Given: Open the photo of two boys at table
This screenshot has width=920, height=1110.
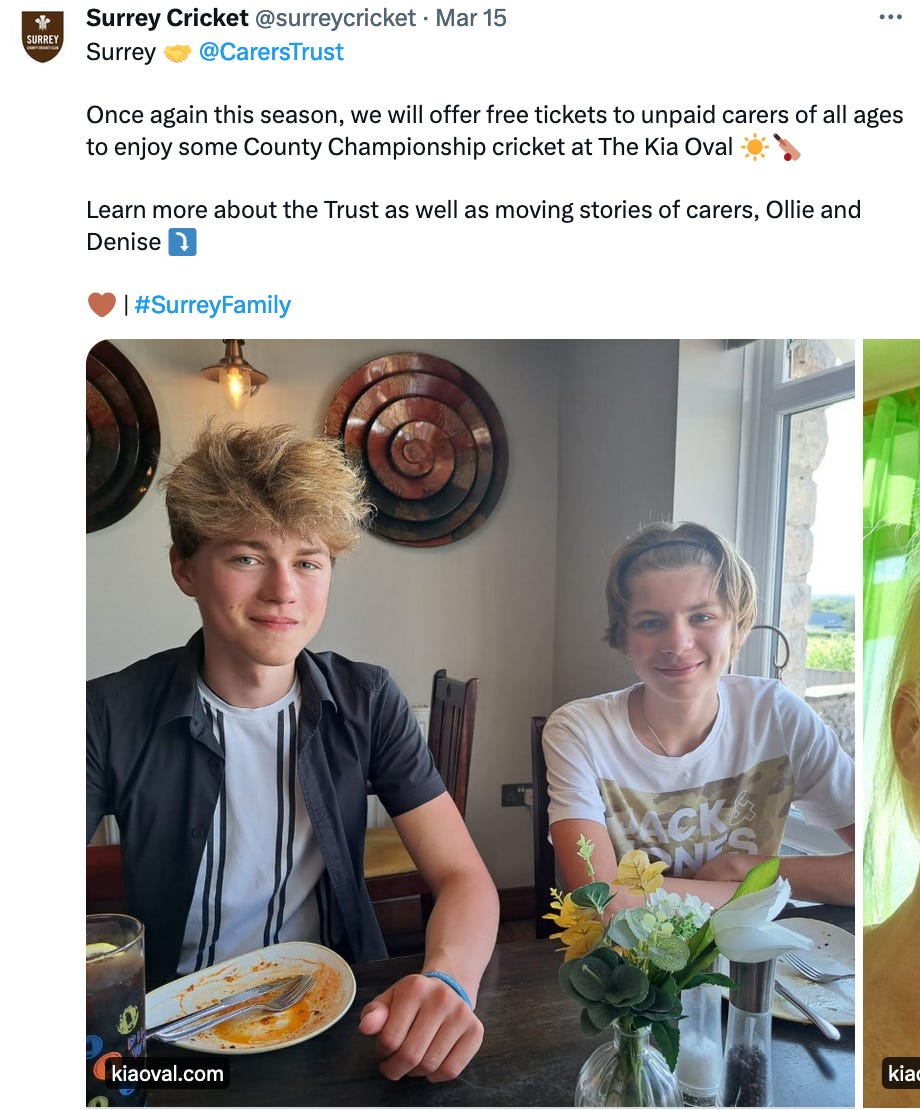Looking at the screenshot, I should [x=471, y=723].
